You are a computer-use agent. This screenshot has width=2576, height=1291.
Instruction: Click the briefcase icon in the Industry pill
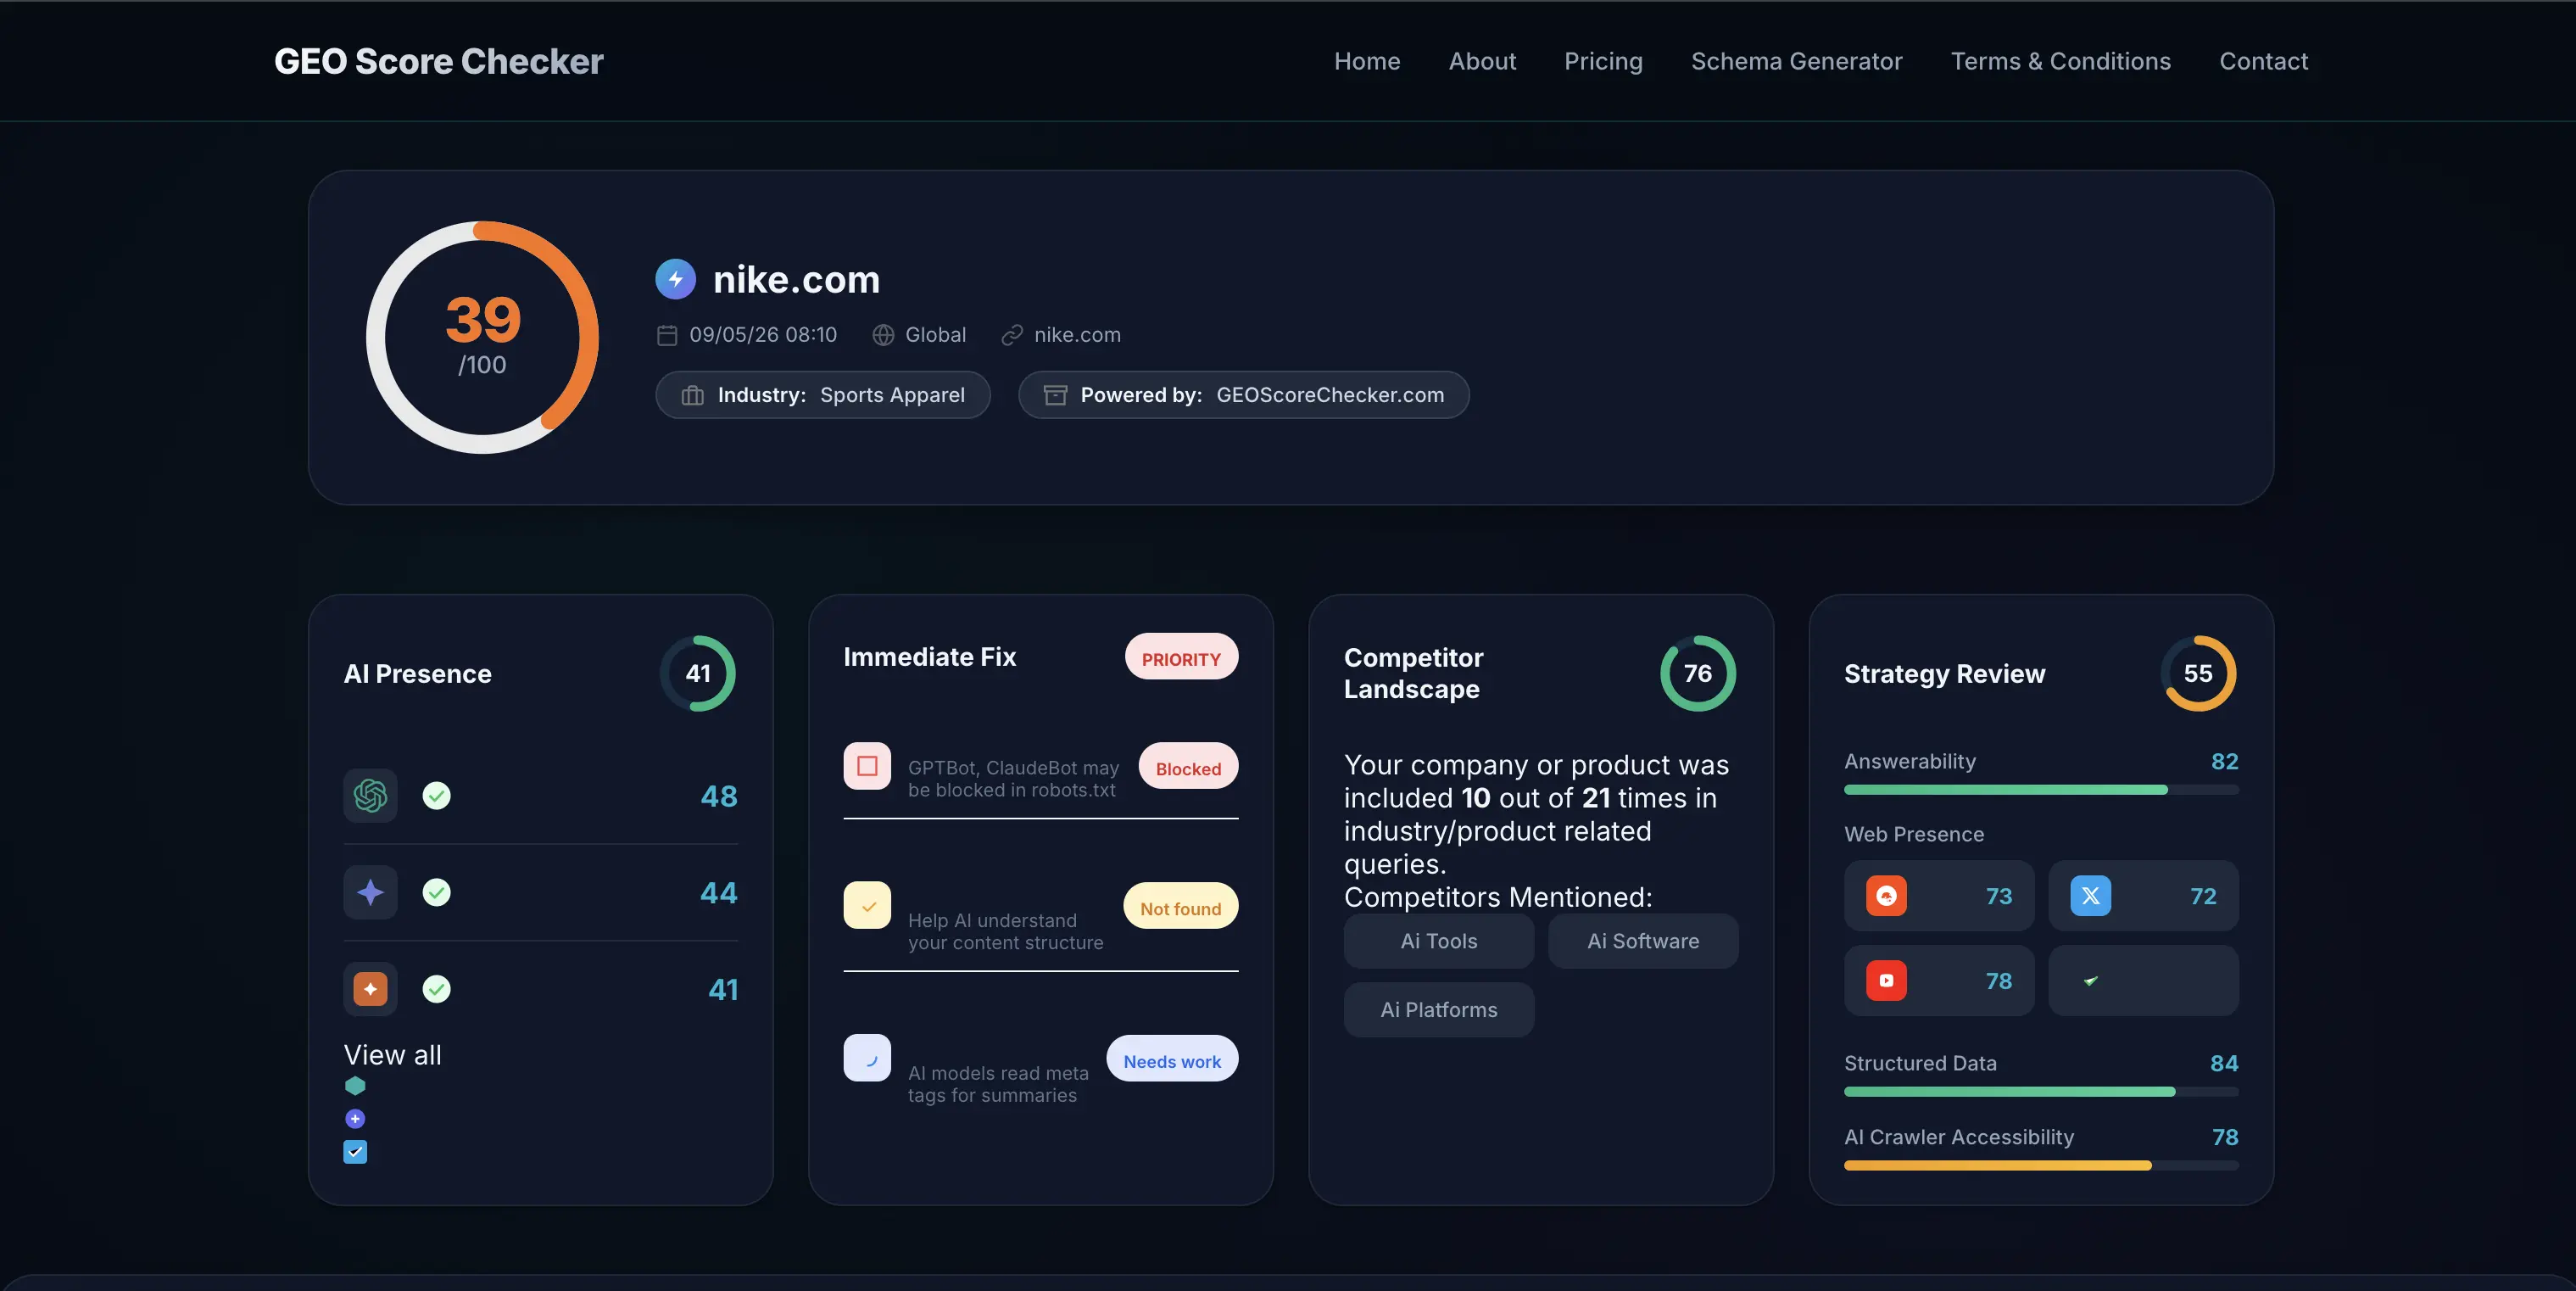pos(692,395)
